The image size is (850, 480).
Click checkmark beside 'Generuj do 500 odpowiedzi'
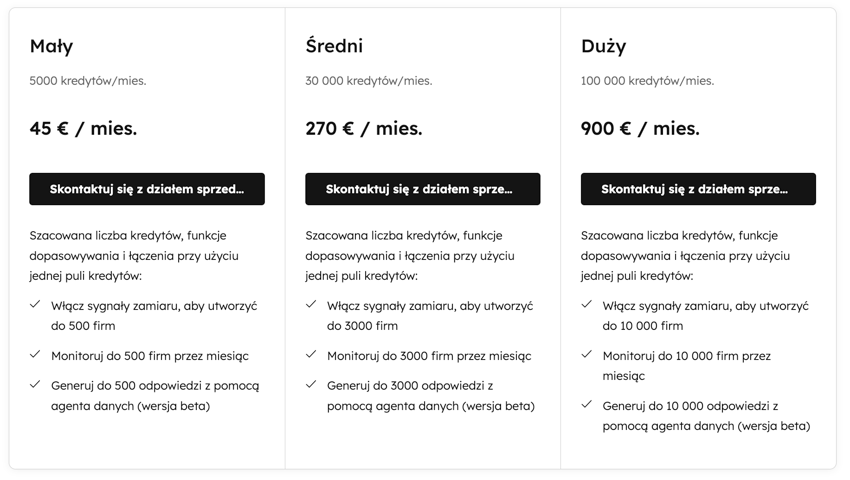[x=36, y=385]
